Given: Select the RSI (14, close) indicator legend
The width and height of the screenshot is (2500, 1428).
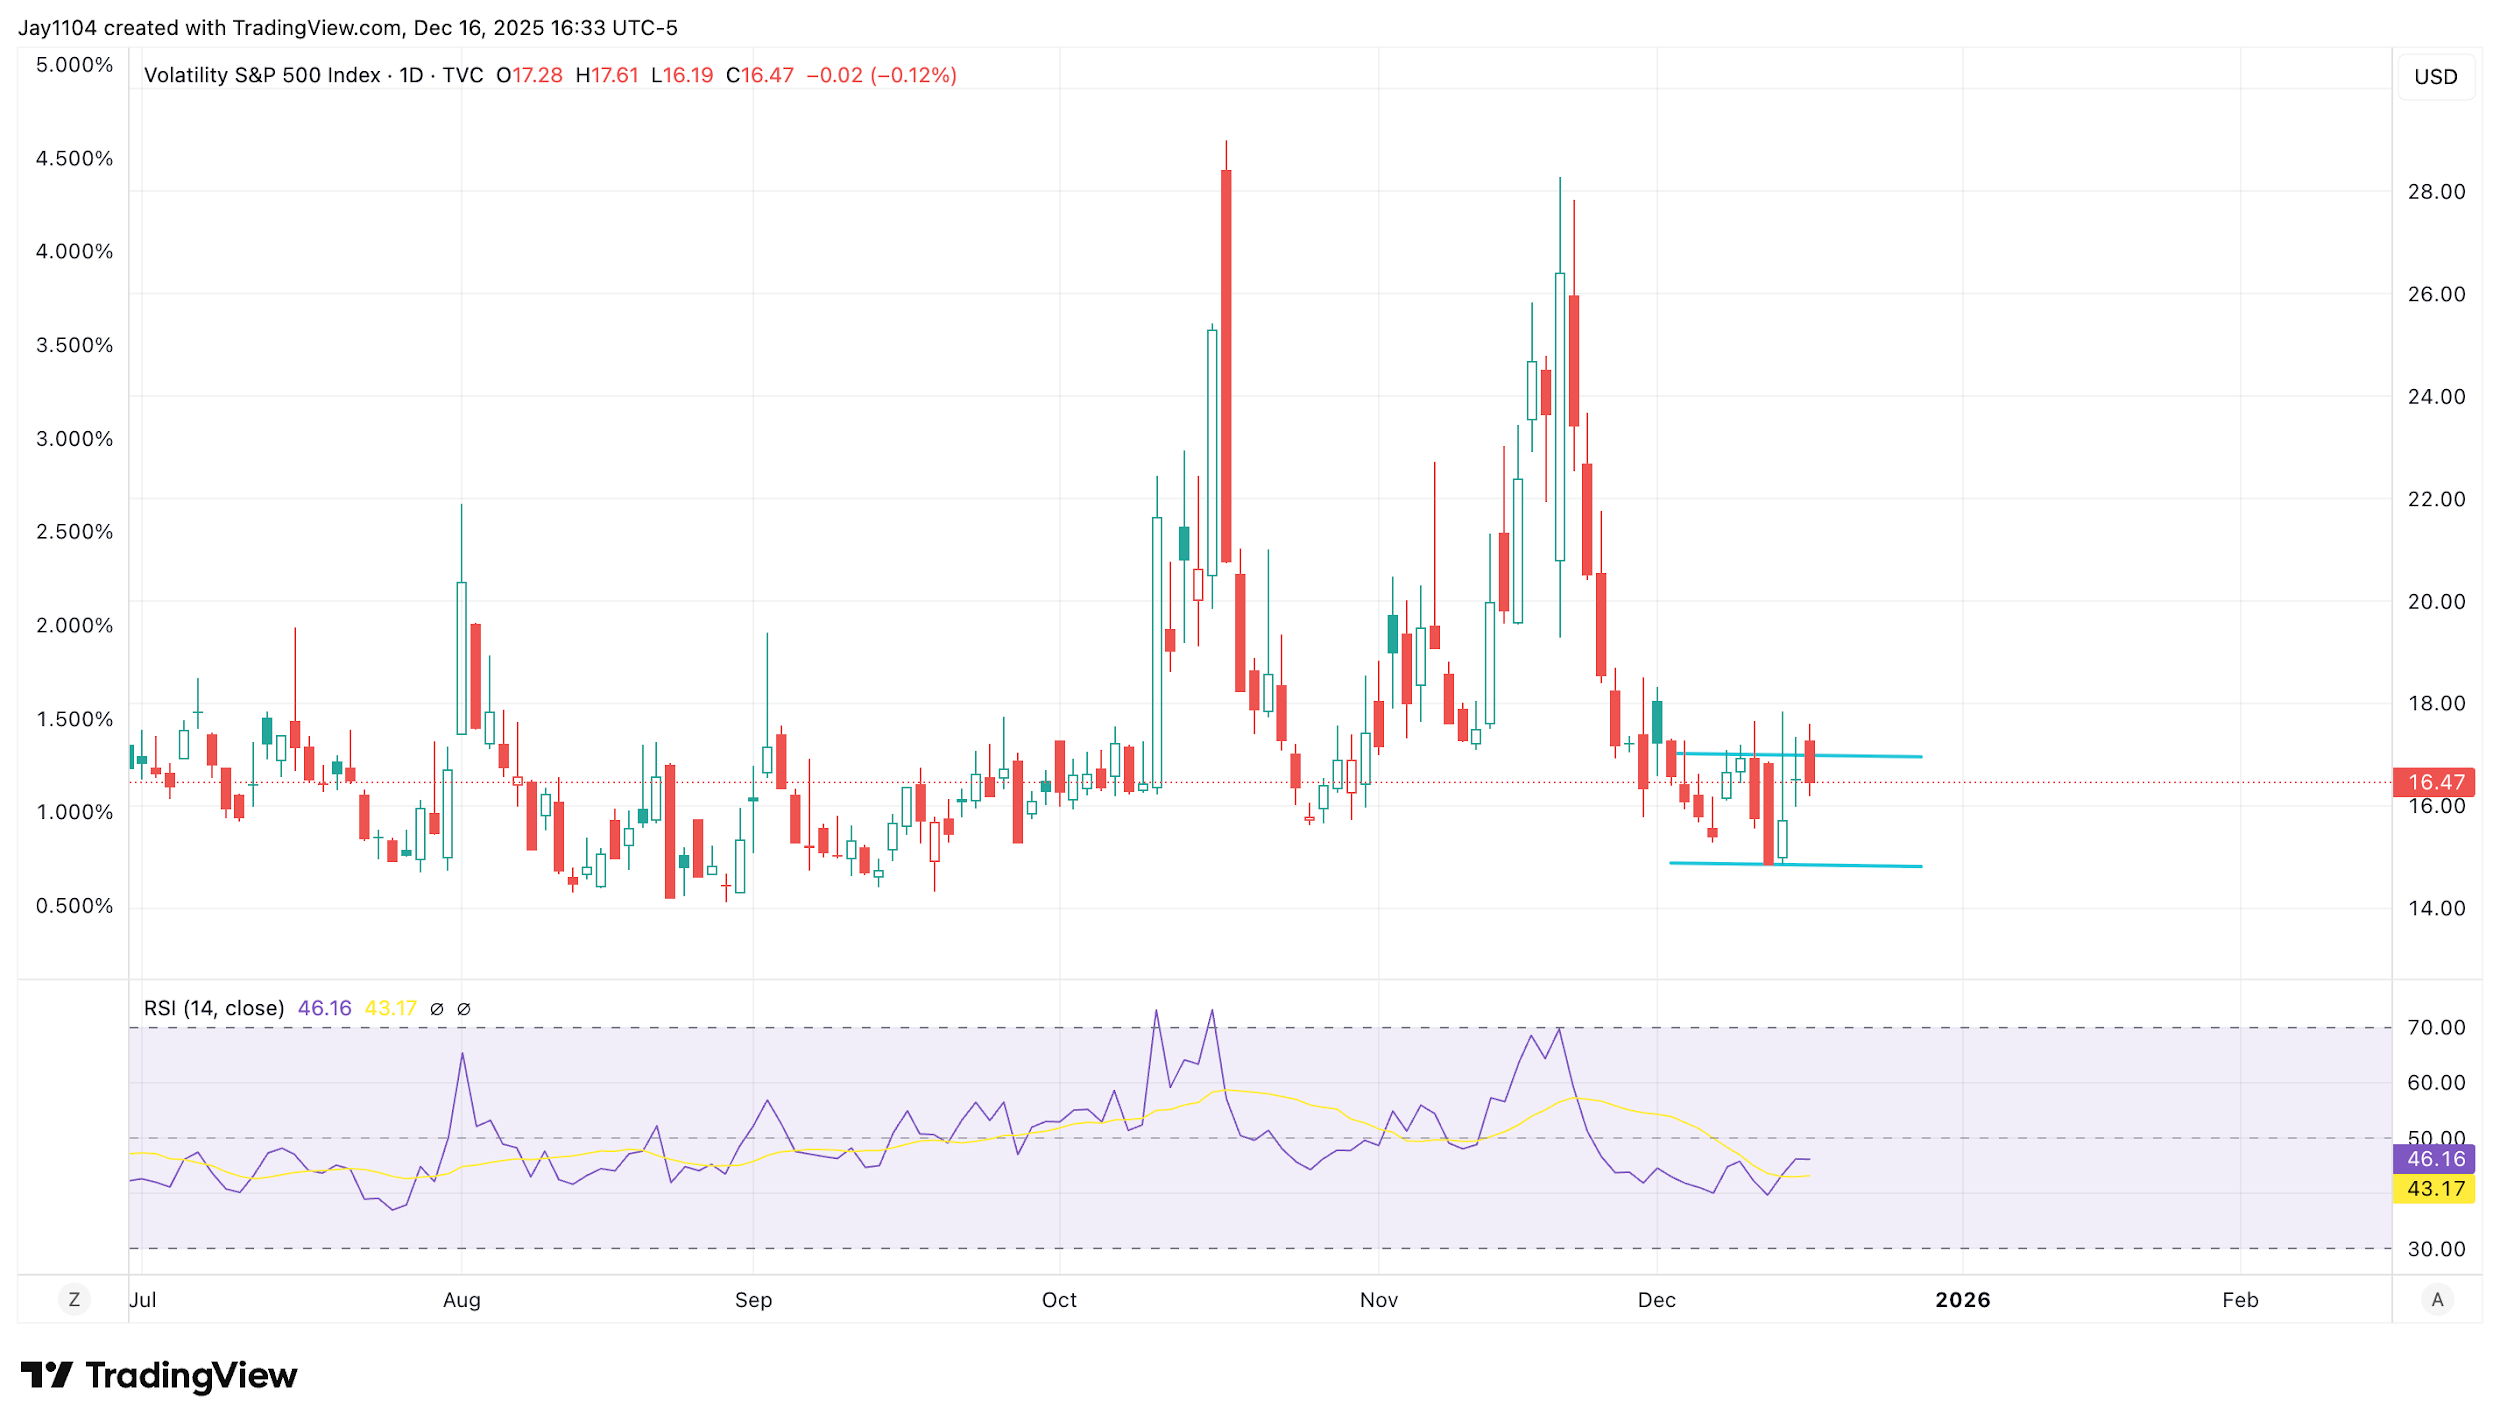Looking at the screenshot, I should (214, 1008).
